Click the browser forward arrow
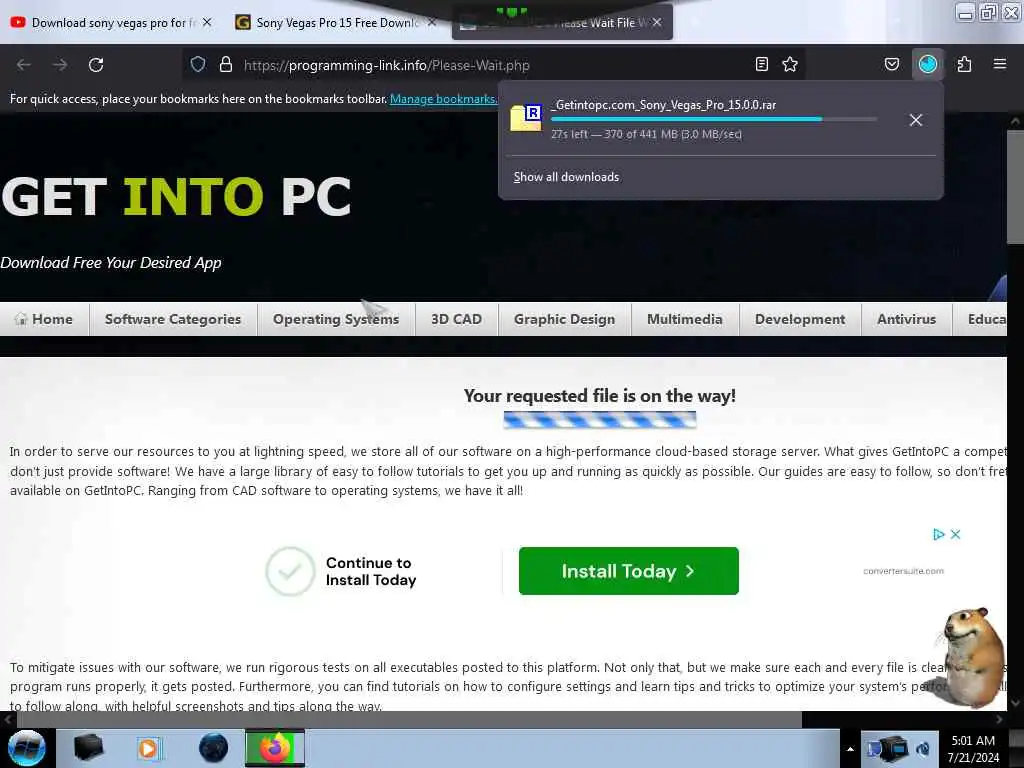The image size is (1024, 768). 60,65
